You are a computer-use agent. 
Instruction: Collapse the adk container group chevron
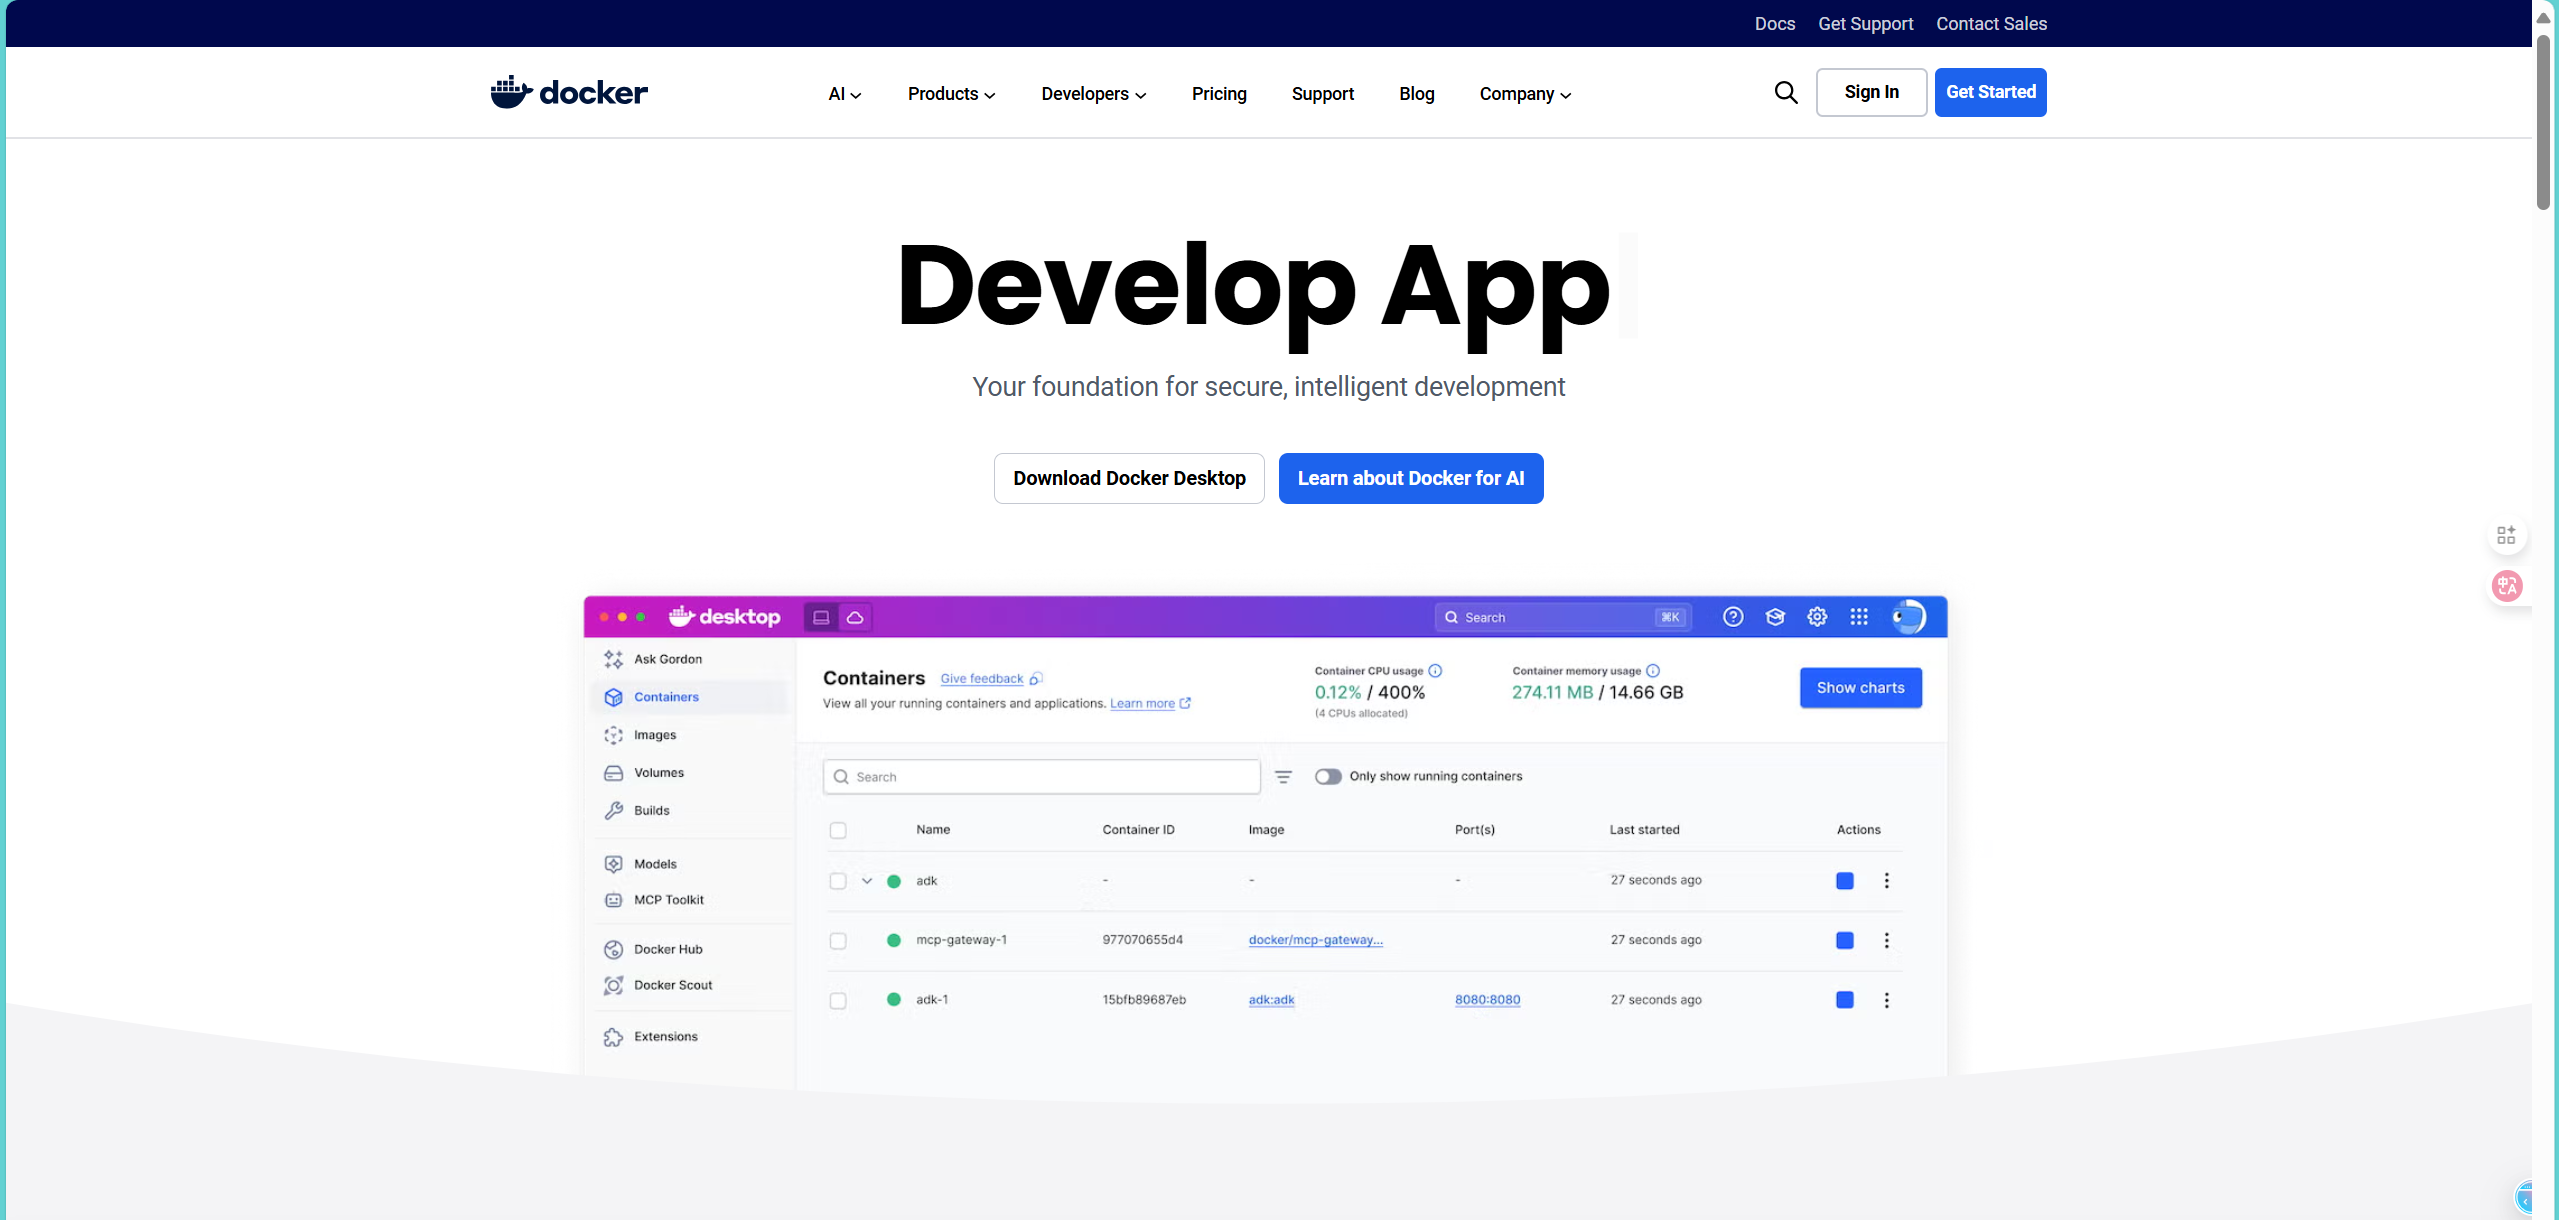[867, 881]
